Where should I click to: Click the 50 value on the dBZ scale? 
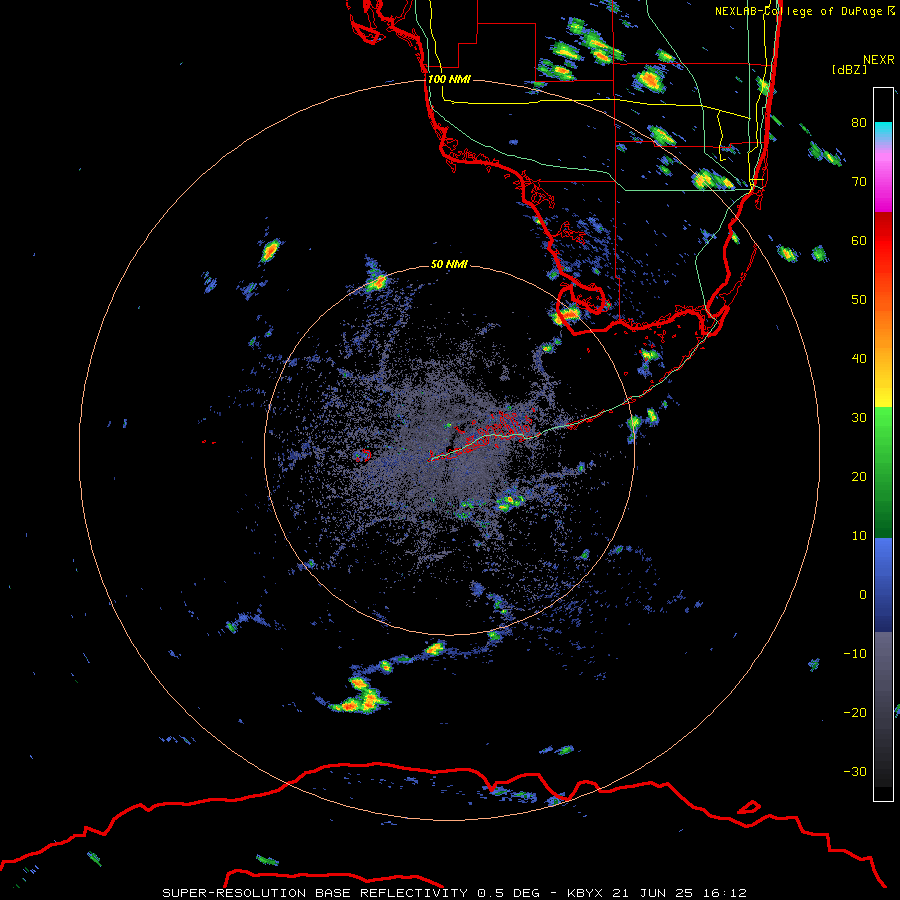(x=859, y=300)
